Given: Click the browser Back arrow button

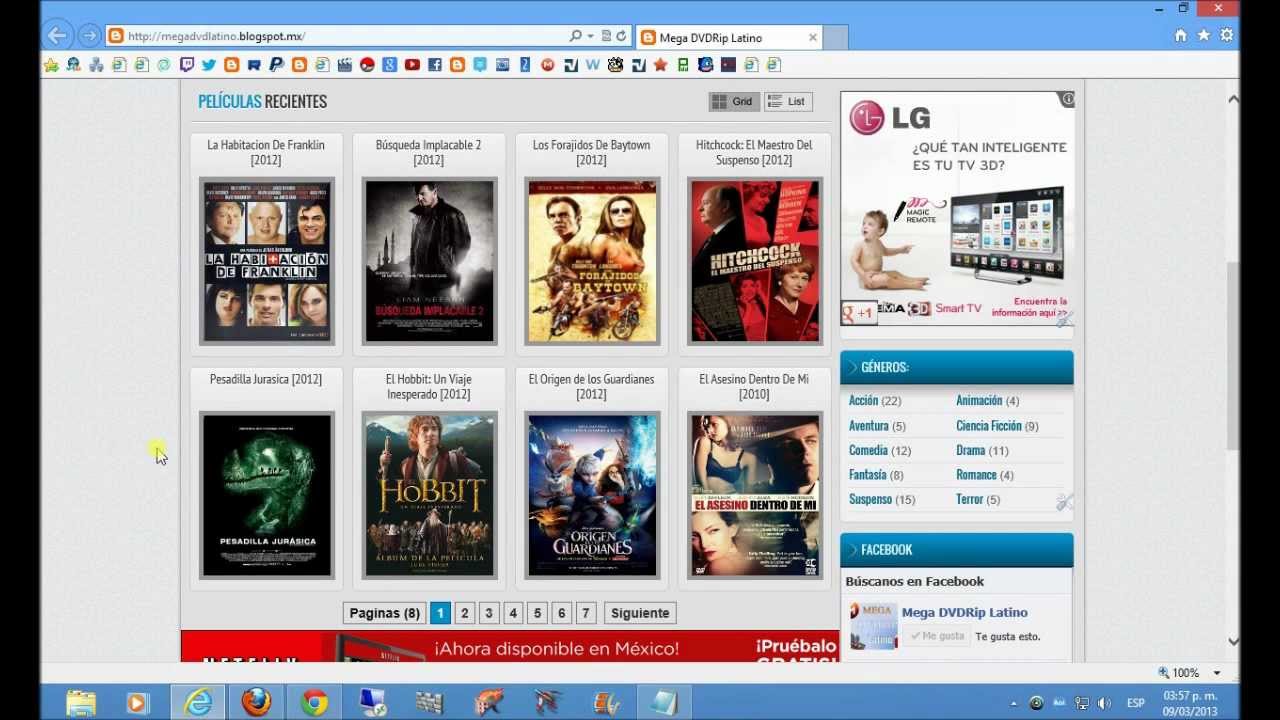Looking at the screenshot, I should tap(57, 36).
